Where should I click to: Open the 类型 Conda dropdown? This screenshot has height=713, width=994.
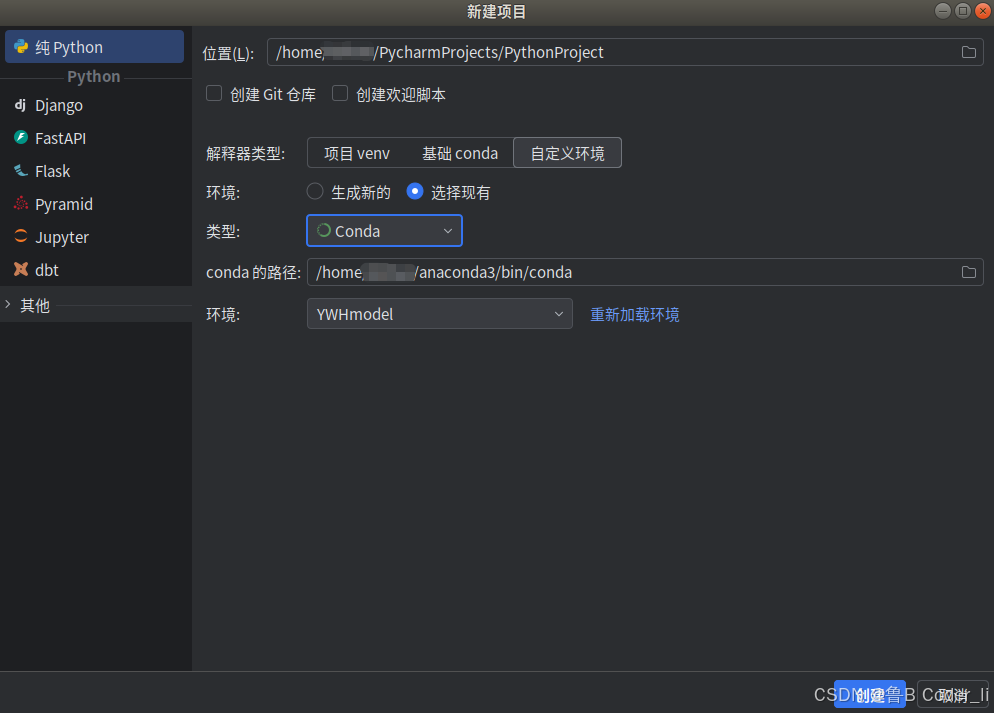click(x=384, y=231)
